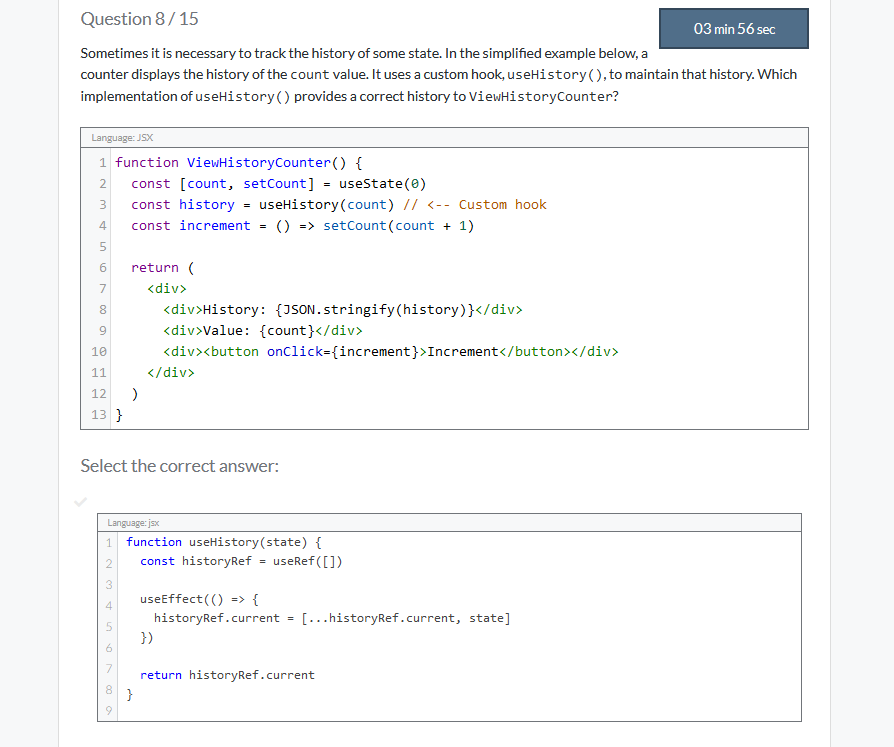Click the 'const increment' code line
Screen dimensions: 894x747
(302, 226)
